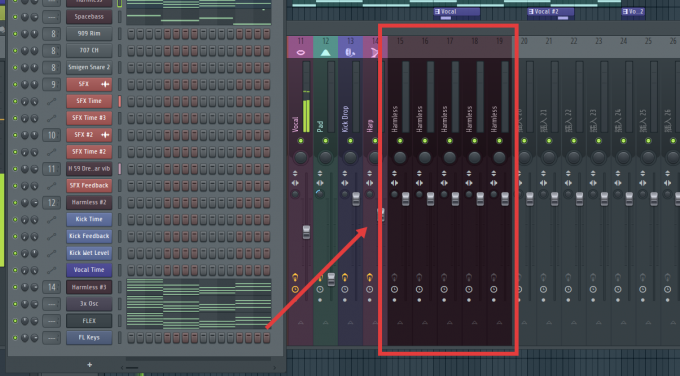This screenshot has height=376, width=680.
Task: Add a new channel with plus button
Action: click(89, 365)
